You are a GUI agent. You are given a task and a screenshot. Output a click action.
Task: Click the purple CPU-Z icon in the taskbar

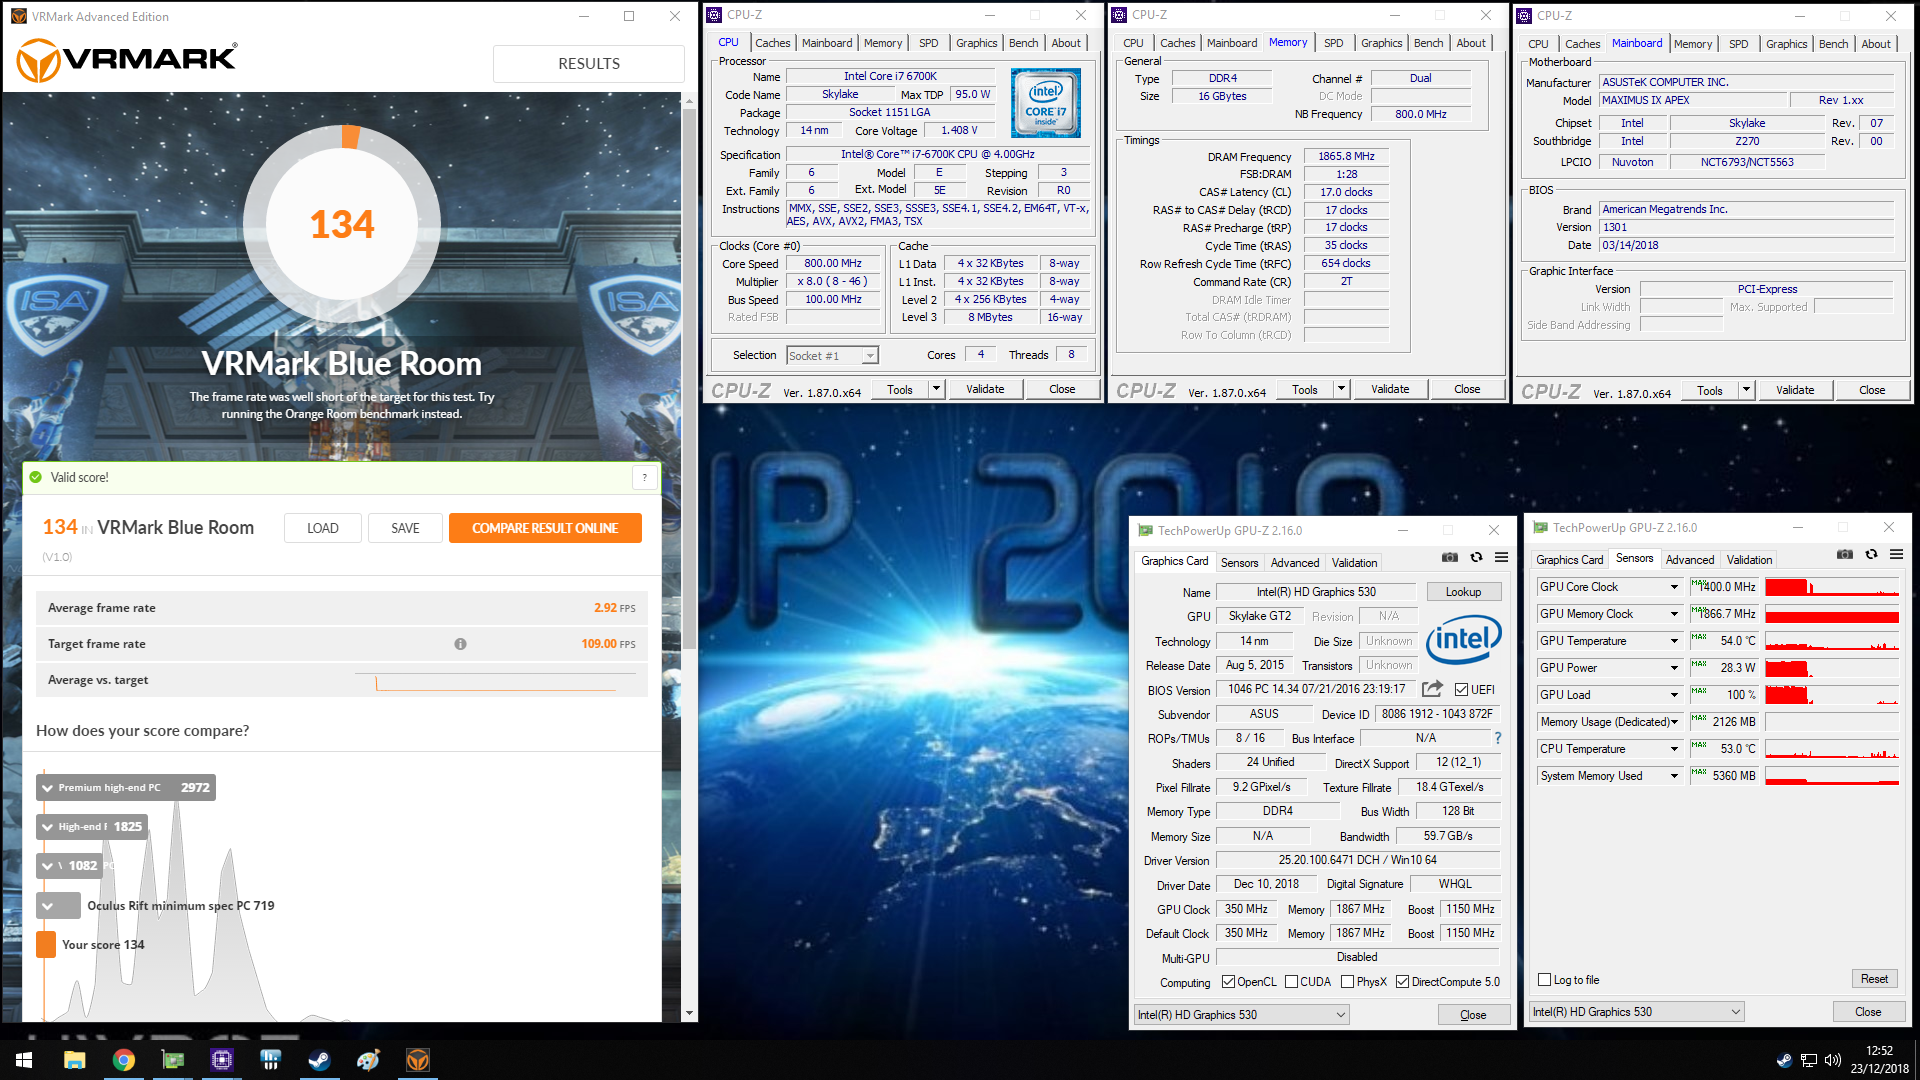(x=221, y=1060)
